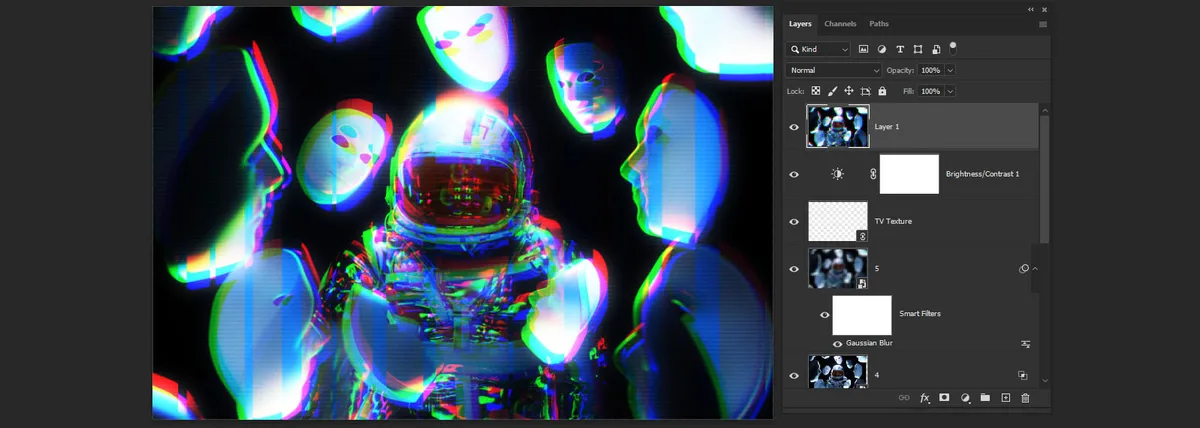Click the Gaussian Blur filter name
Image resolution: width=1200 pixels, height=428 pixels.
[x=869, y=343]
